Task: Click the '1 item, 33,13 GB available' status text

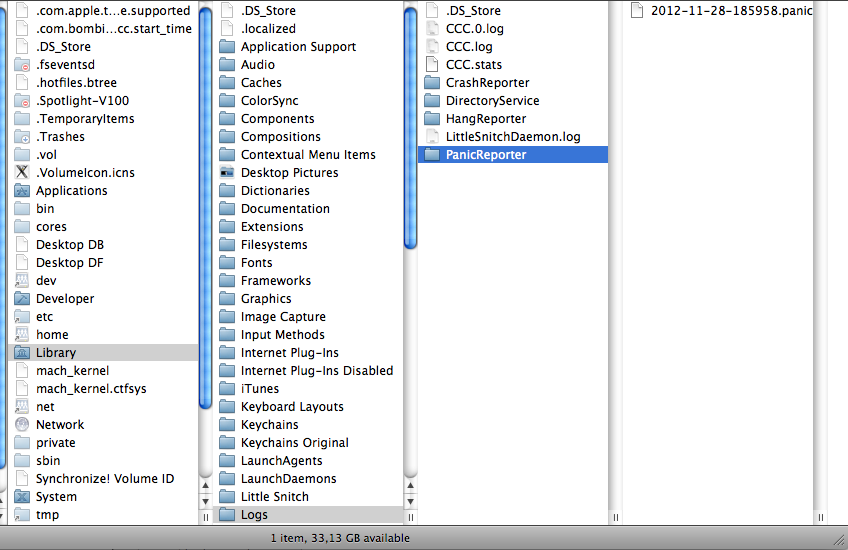Action: click(340, 538)
